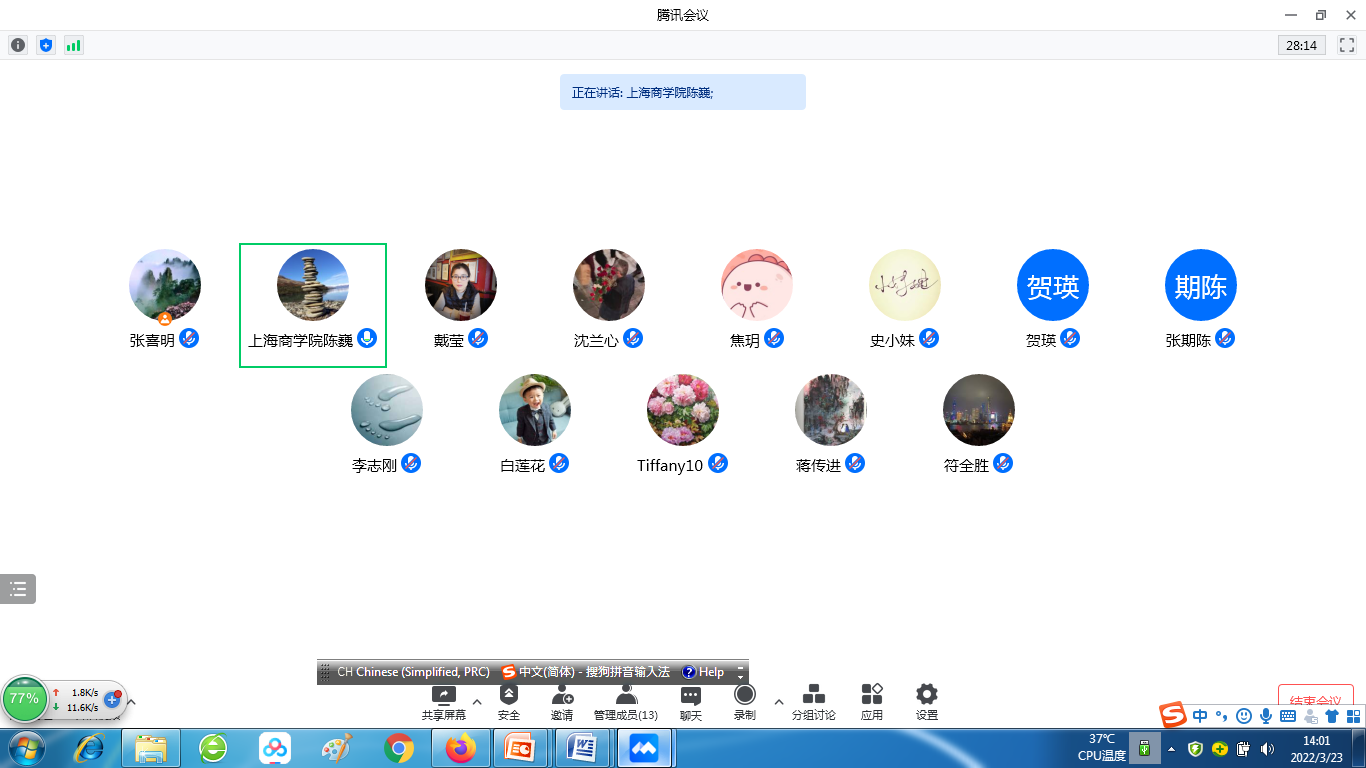Open the 安全 security menu
Screen dimensions: 1366x768
510,700
